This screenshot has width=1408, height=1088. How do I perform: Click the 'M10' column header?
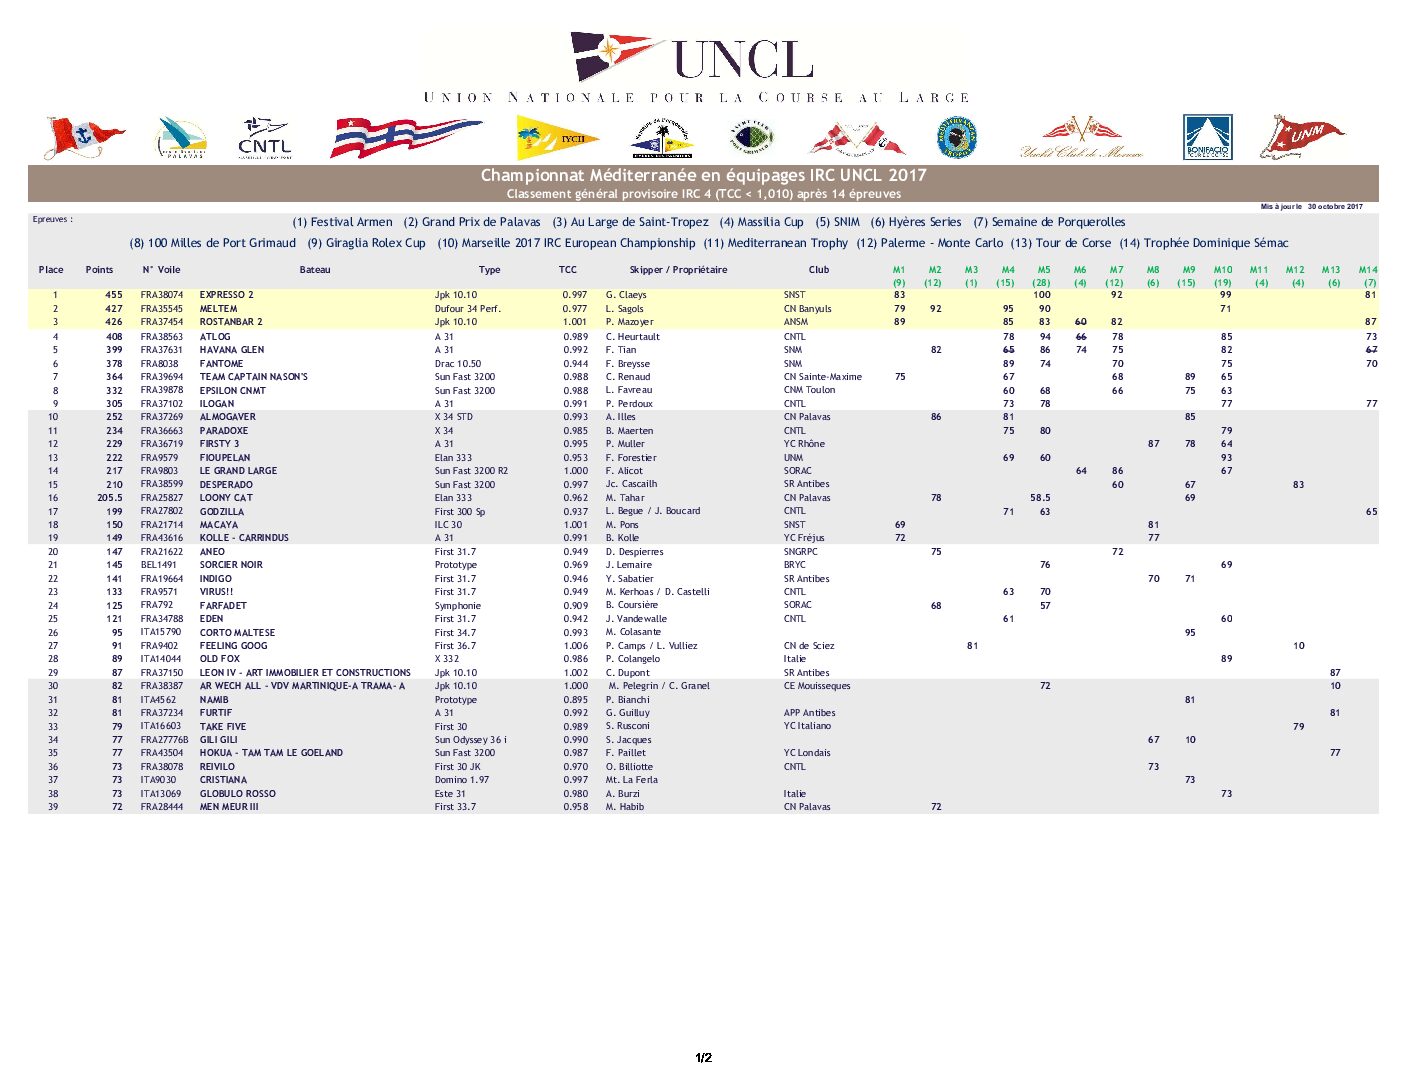point(1223,270)
